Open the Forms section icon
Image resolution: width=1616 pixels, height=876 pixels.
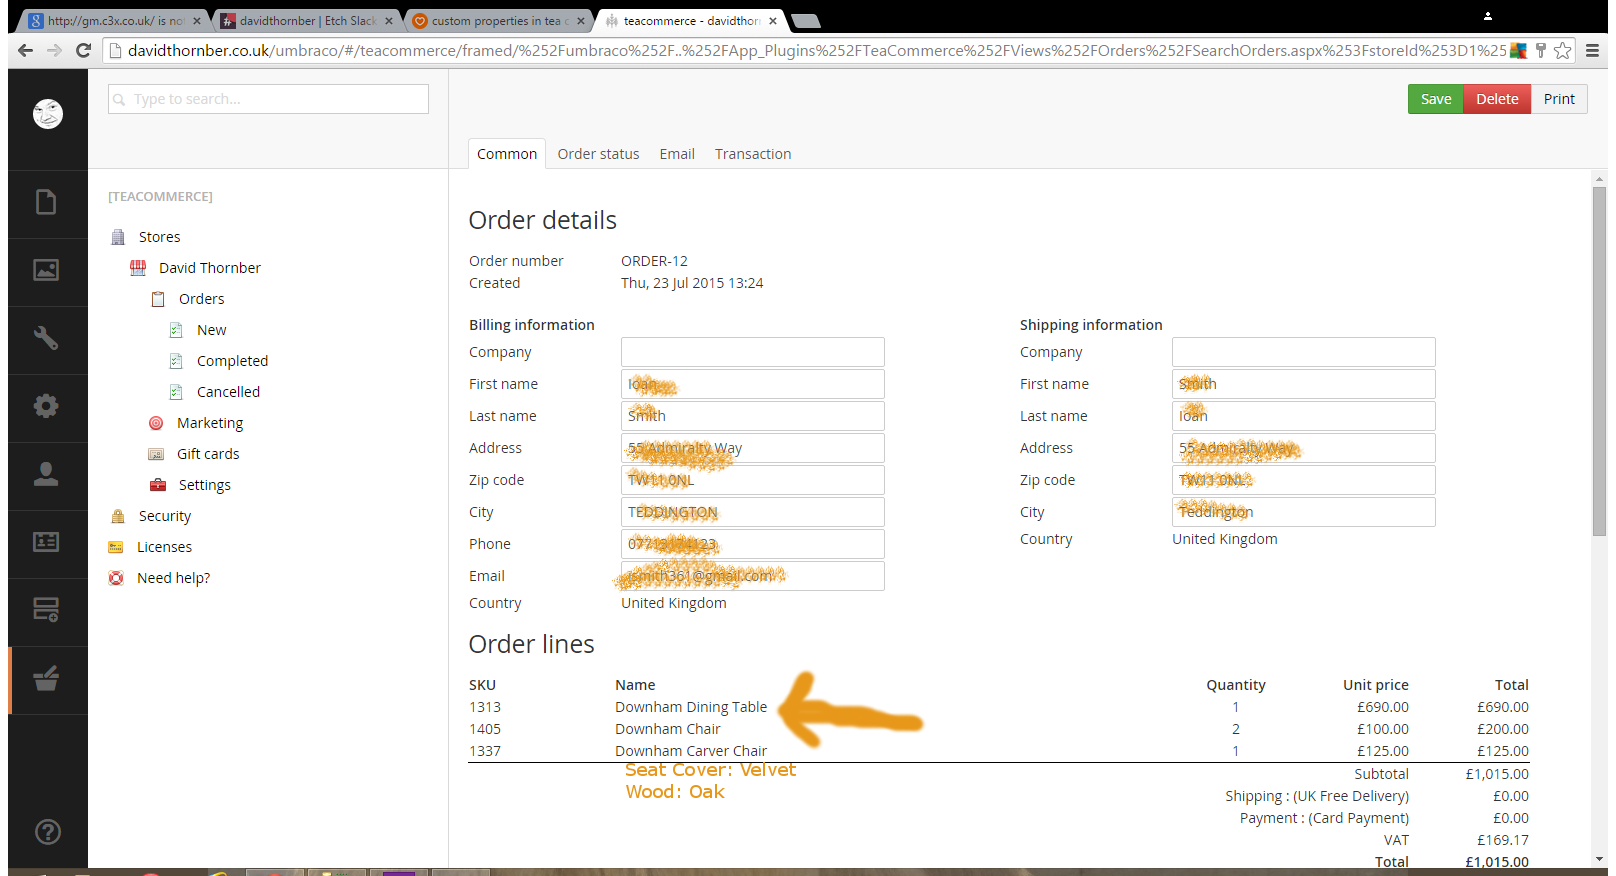pyautogui.click(x=47, y=609)
